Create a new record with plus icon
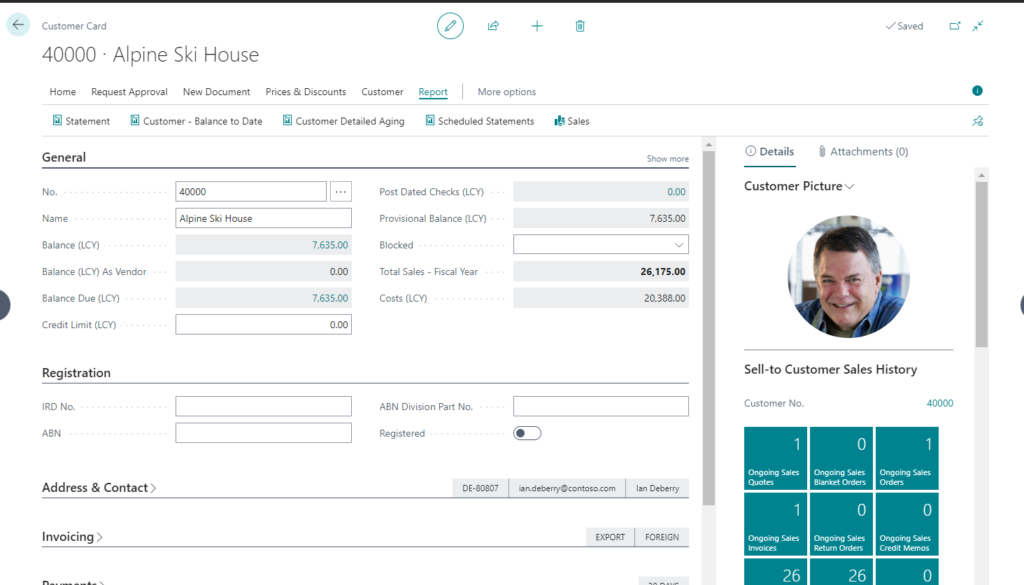 click(x=537, y=26)
